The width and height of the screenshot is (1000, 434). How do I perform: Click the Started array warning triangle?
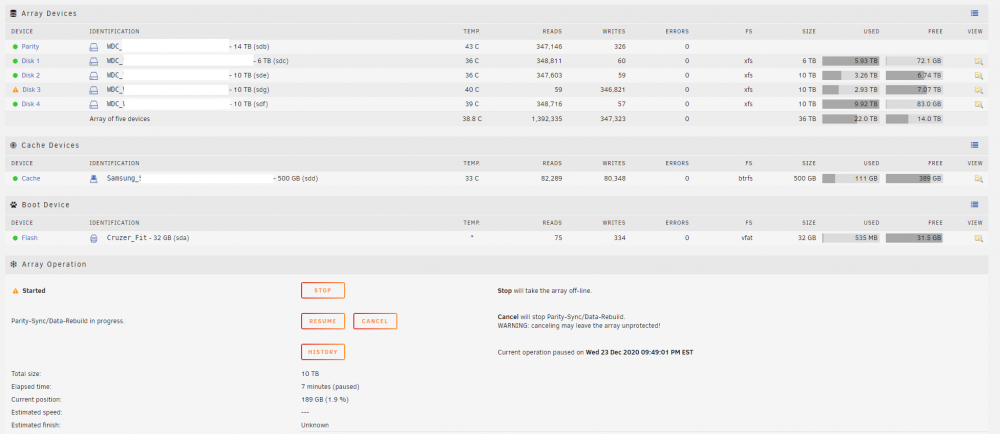pos(15,291)
